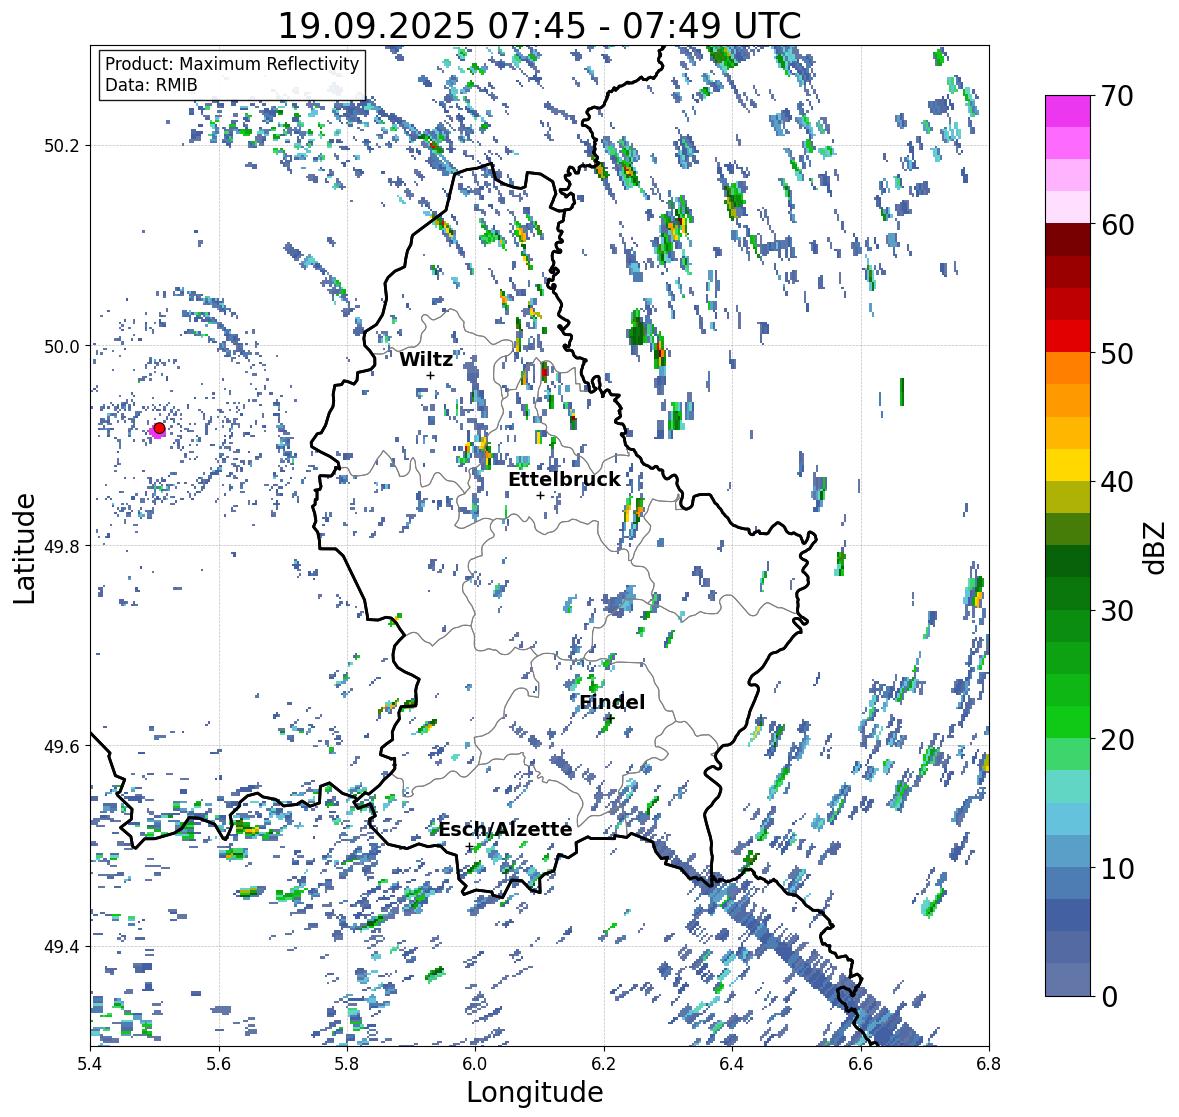This screenshot has width=1179, height=1117.
Task: Click the colorbar tick label 20
Action: pos(1117,739)
